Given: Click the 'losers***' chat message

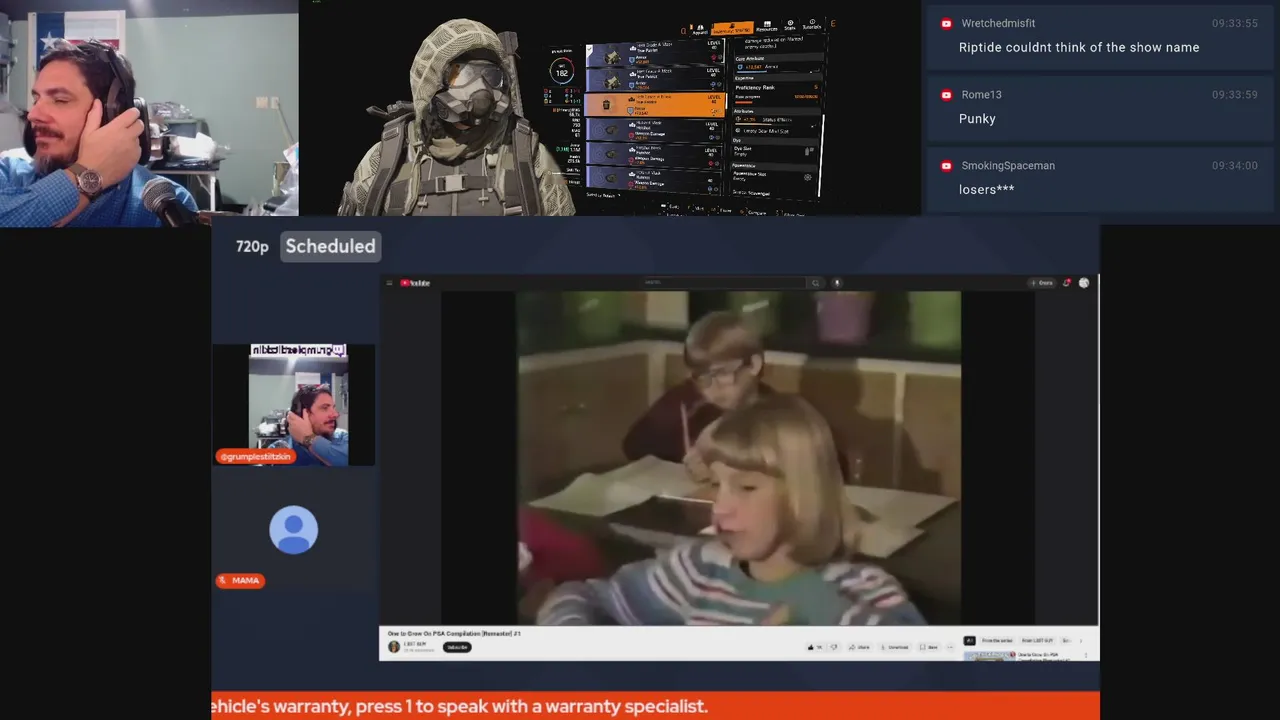Looking at the screenshot, I should (x=986, y=189).
